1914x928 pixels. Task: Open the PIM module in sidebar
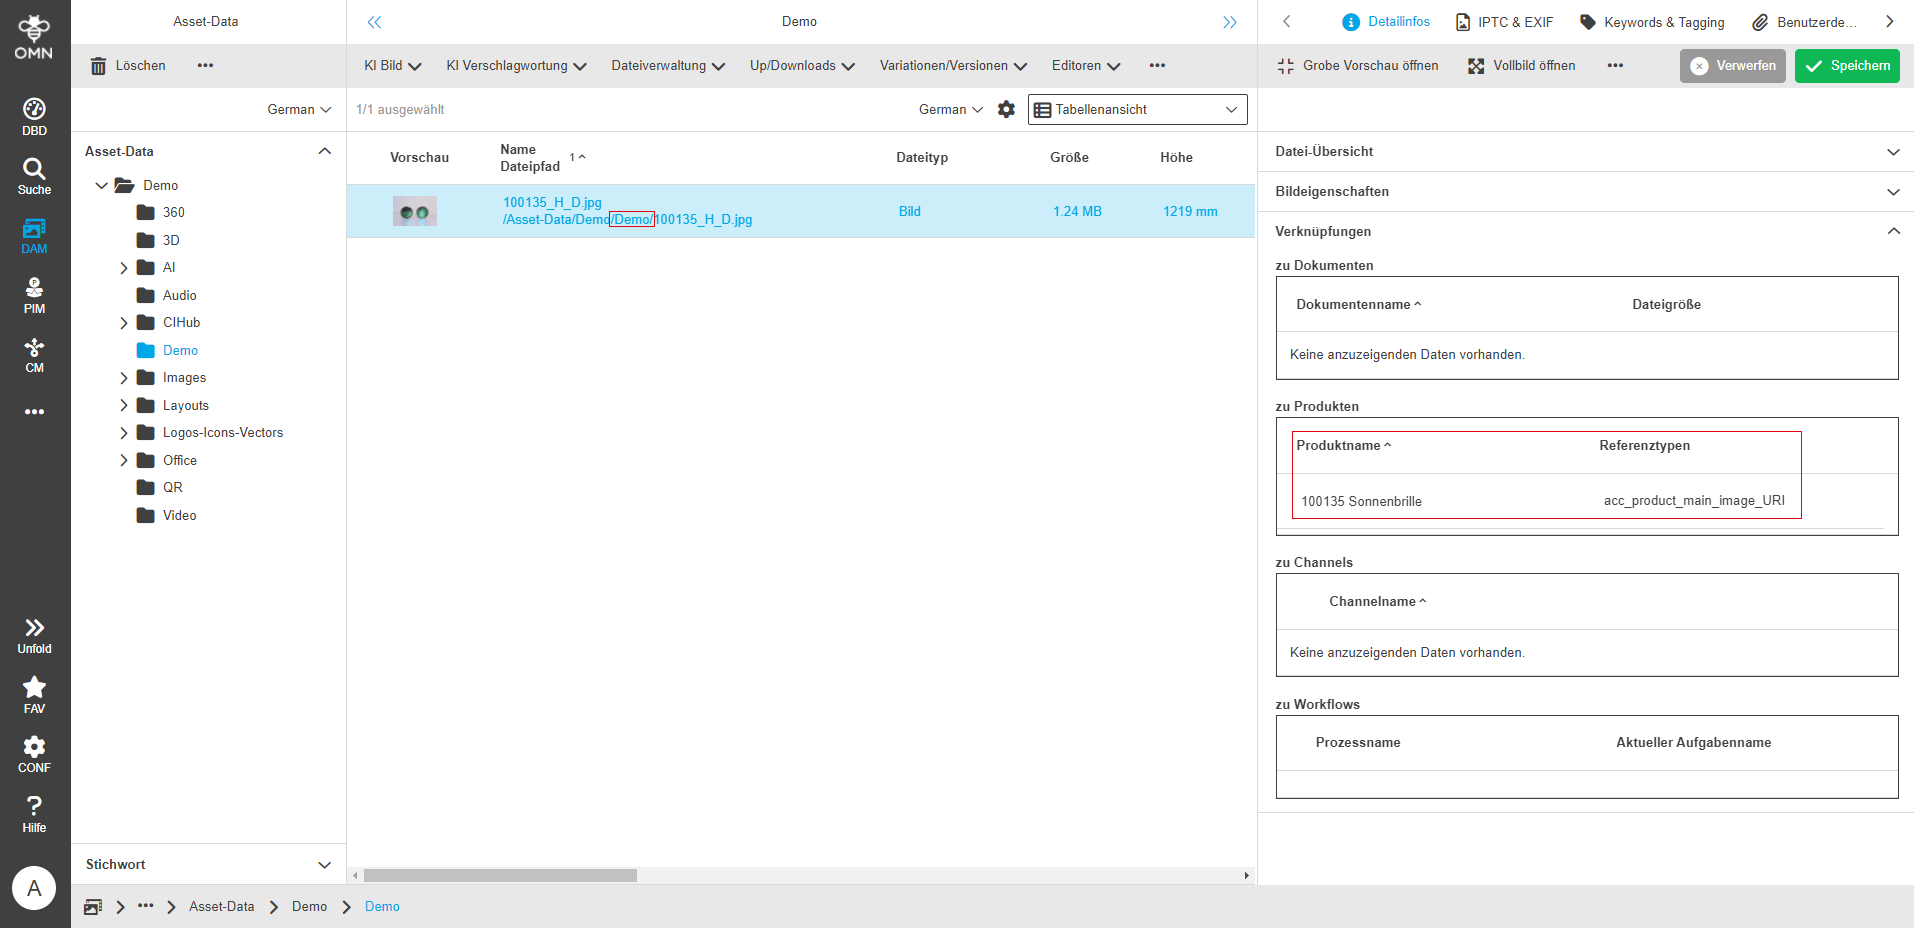pos(34,295)
